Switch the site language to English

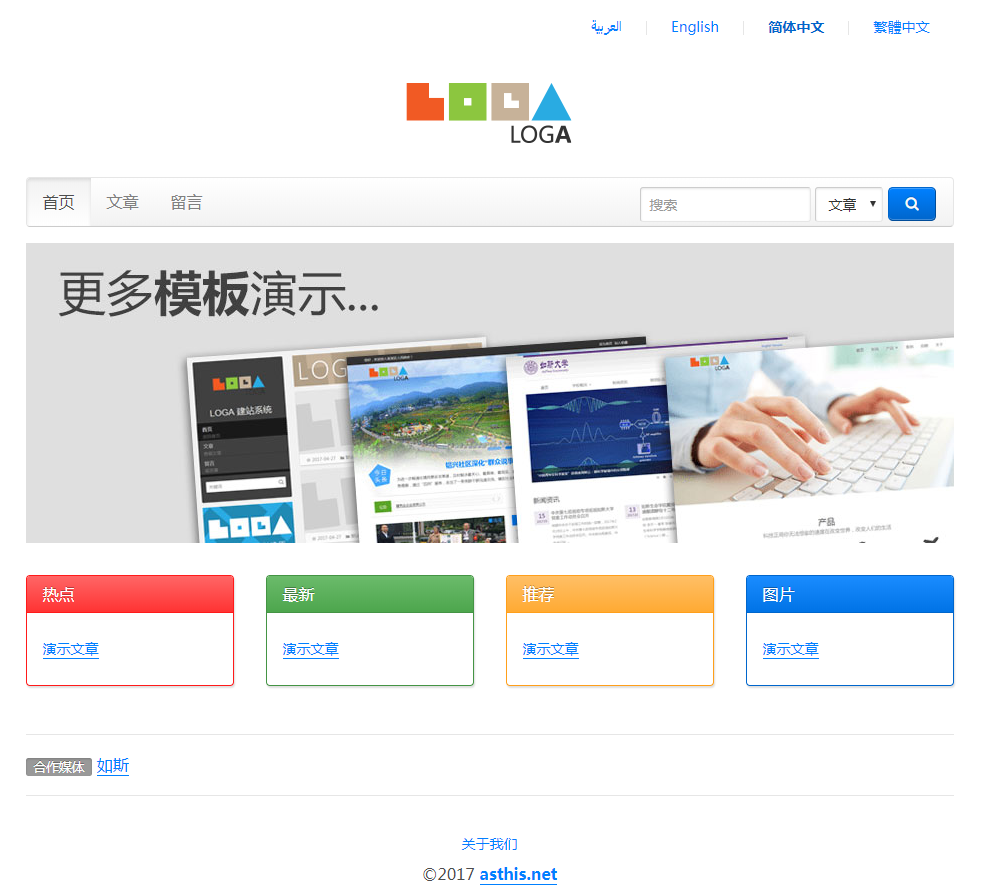[694, 27]
